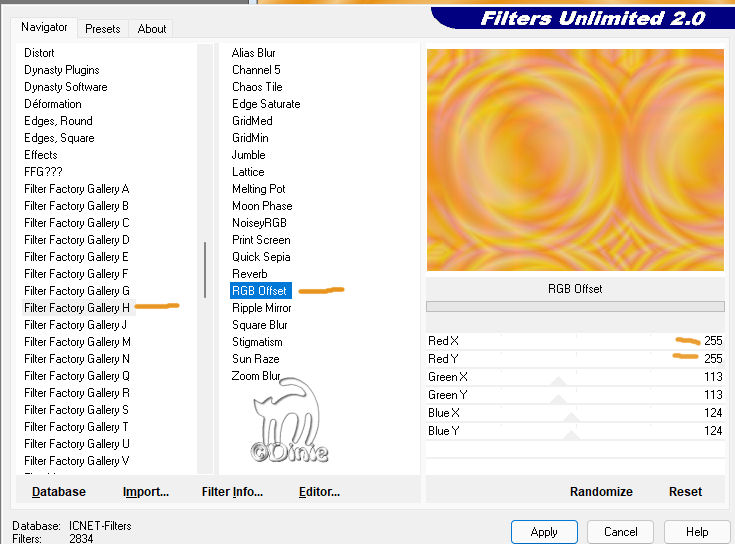Choose the Sun Raze filter

[x=255, y=359]
